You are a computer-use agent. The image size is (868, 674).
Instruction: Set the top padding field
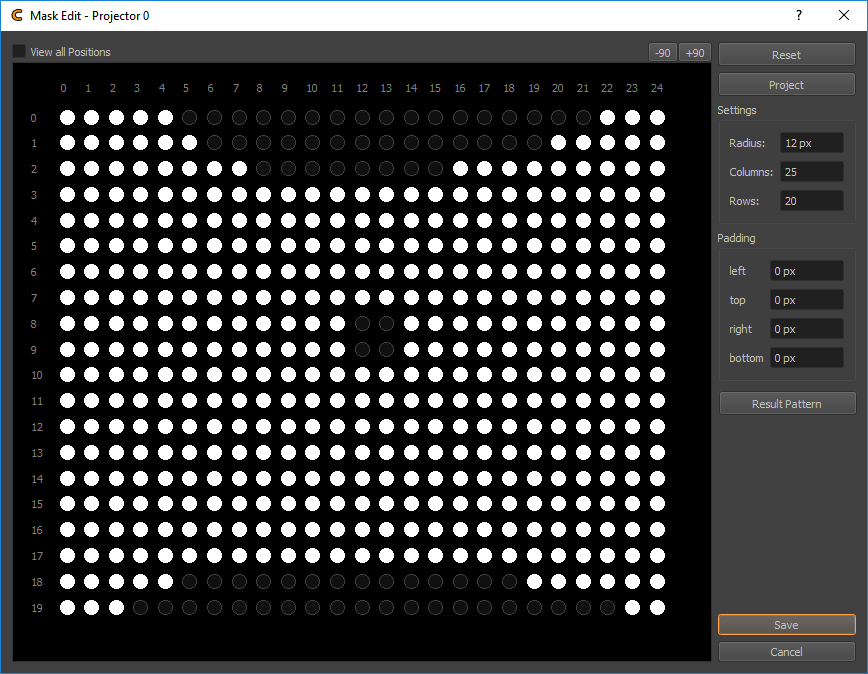point(807,300)
